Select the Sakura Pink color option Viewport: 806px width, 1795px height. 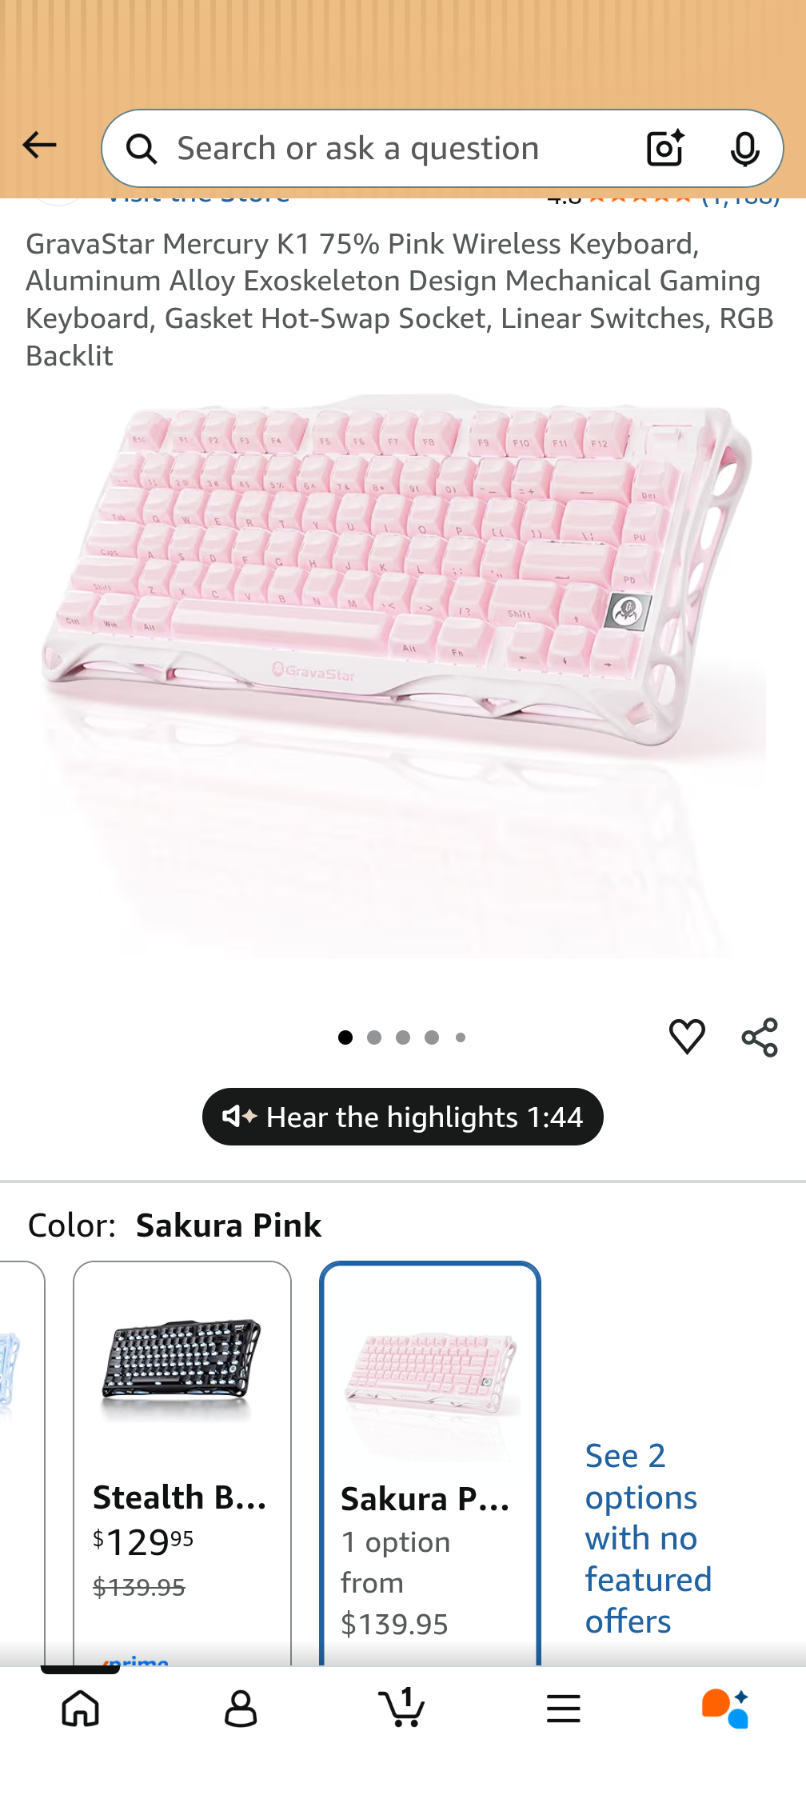tap(430, 1463)
